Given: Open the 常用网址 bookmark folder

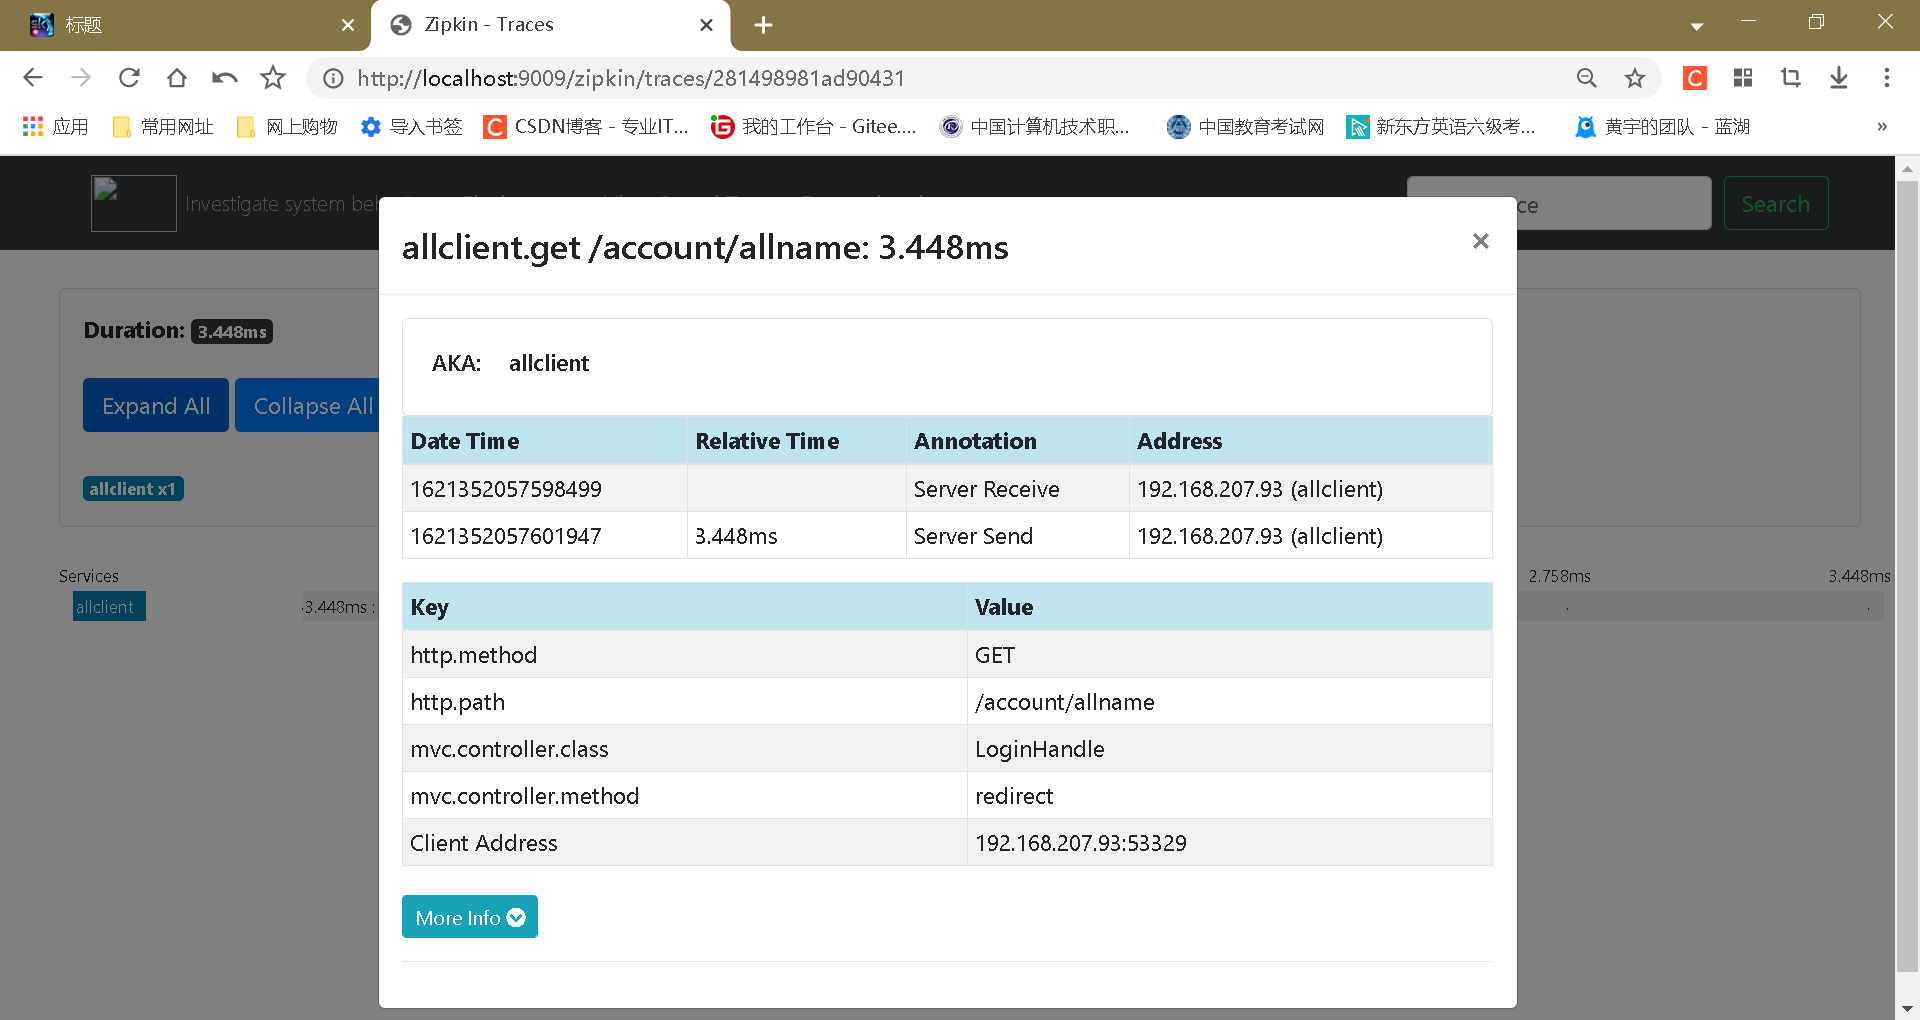Looking at the screenshot, I should tap(163, 126).
